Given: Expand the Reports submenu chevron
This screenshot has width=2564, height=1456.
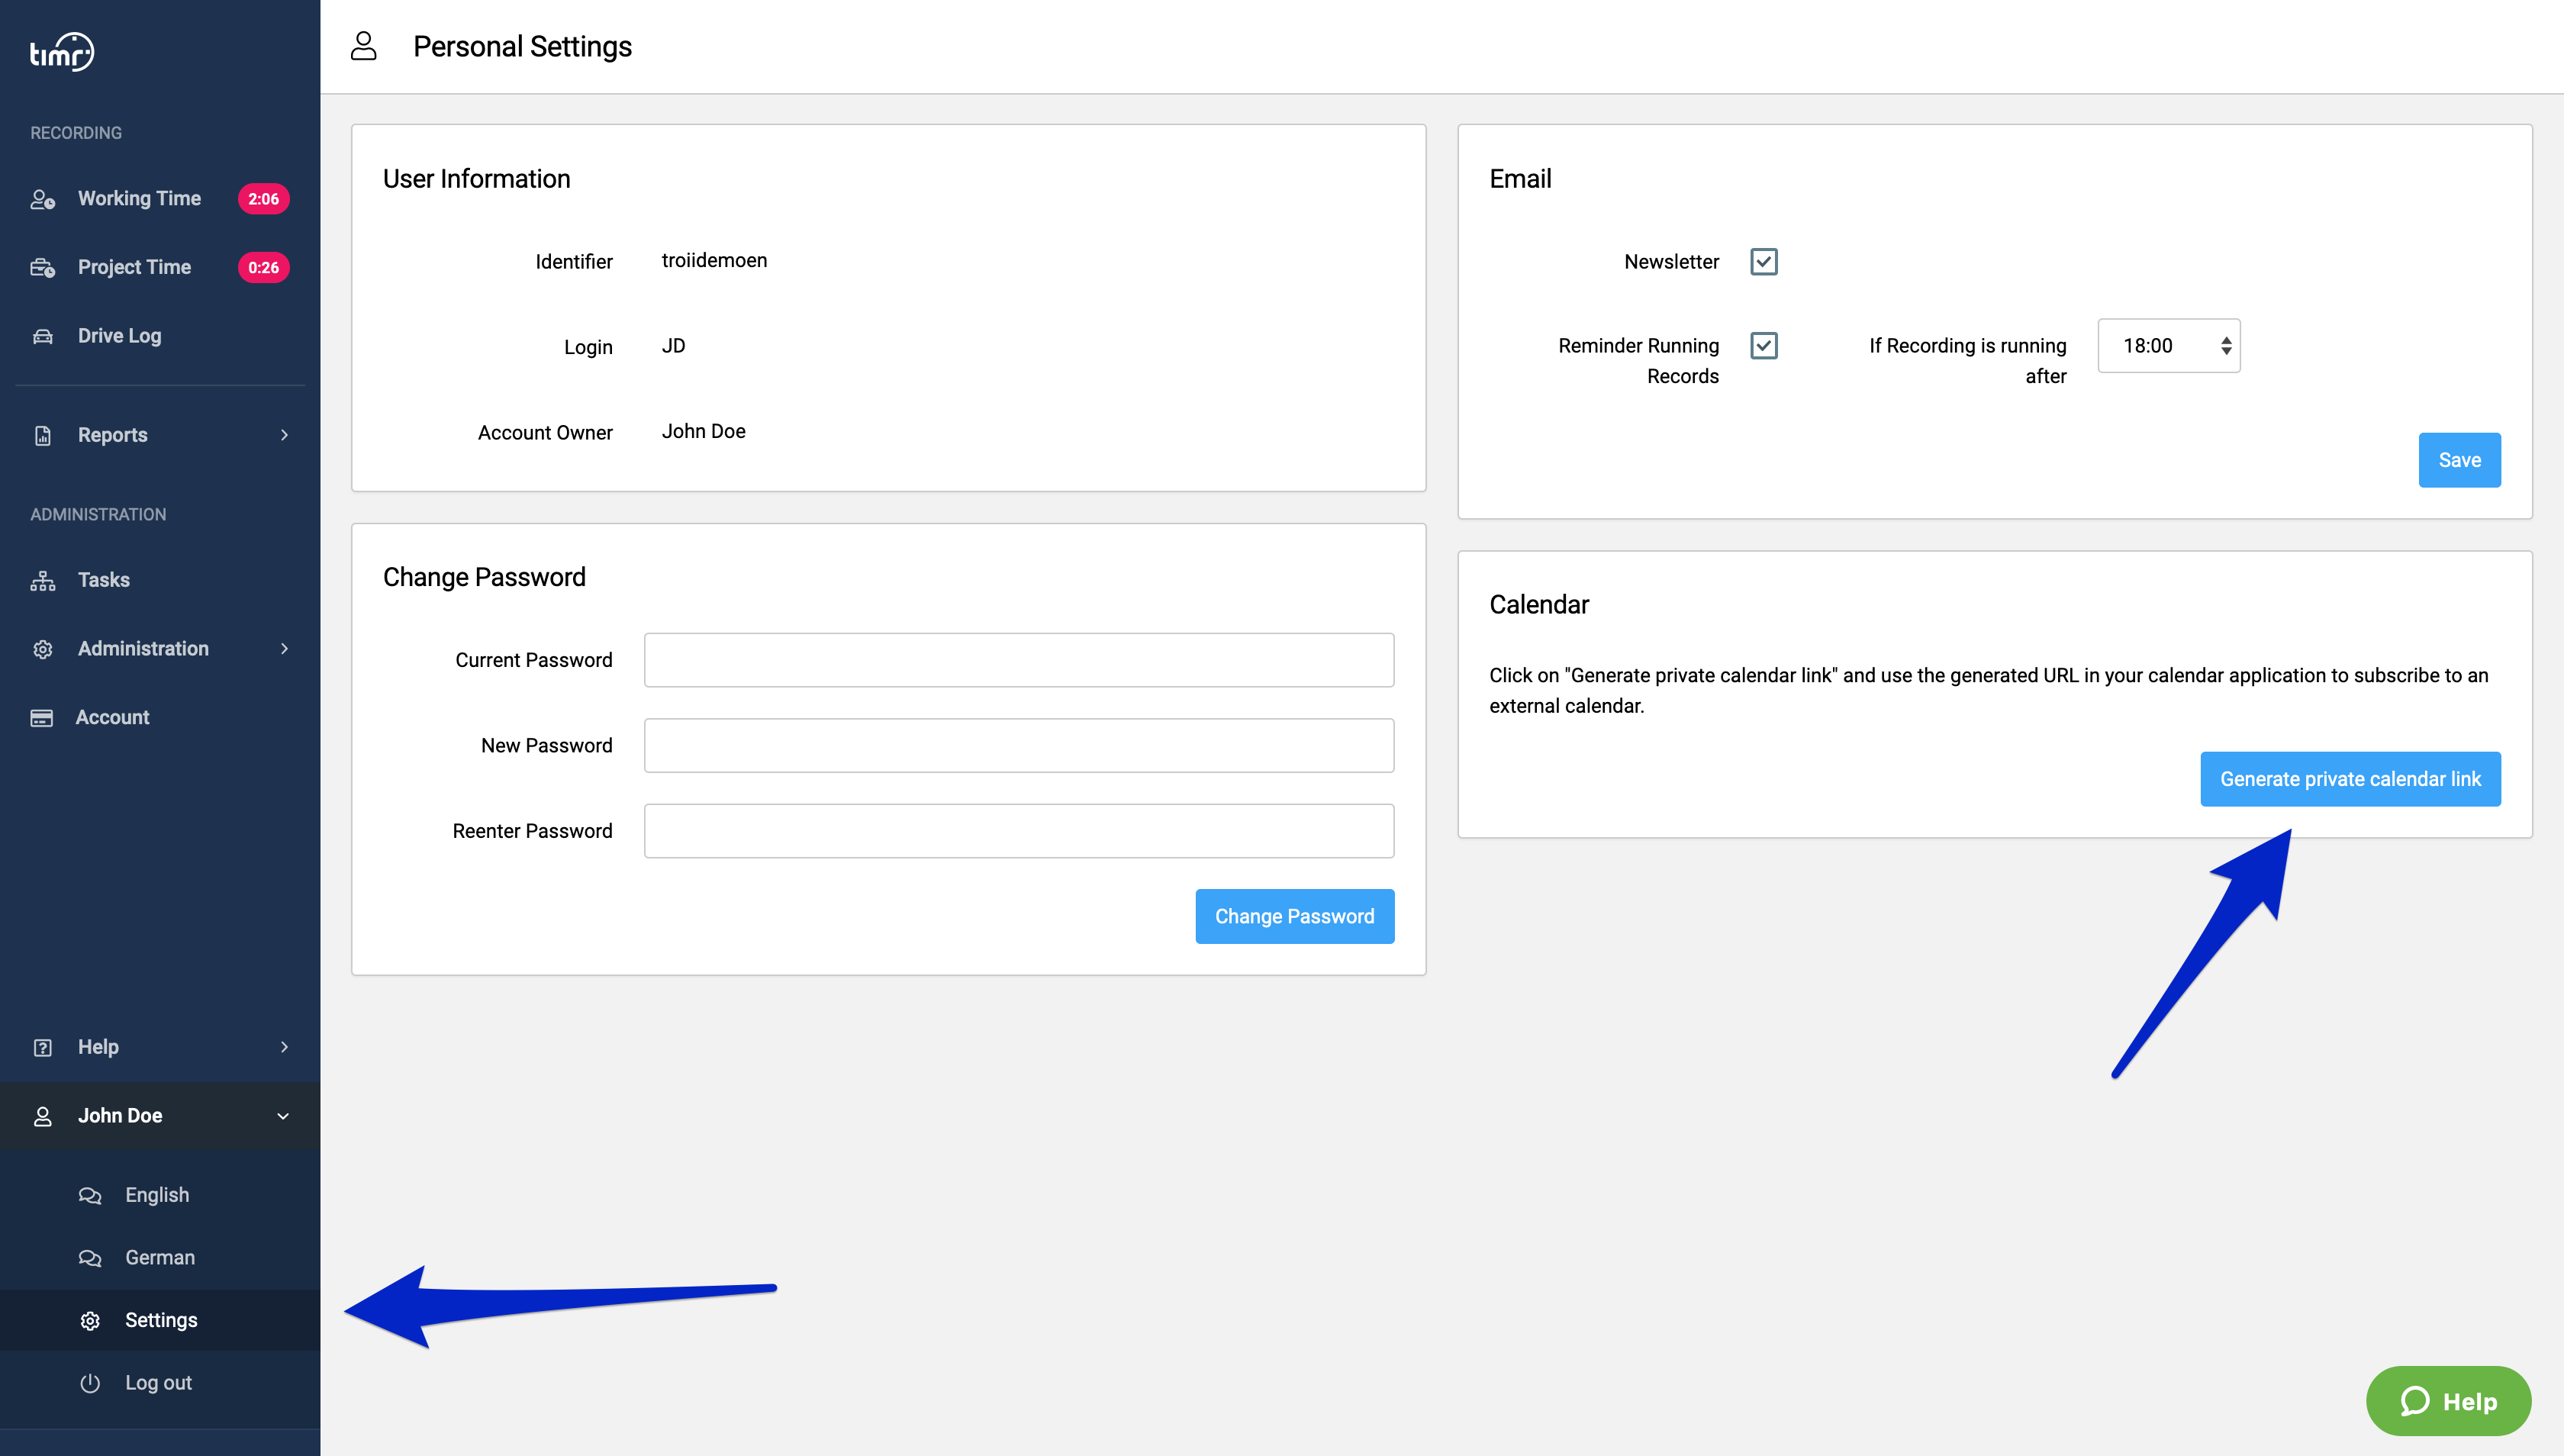Looking at the screenshot, I should coord(284,435).
